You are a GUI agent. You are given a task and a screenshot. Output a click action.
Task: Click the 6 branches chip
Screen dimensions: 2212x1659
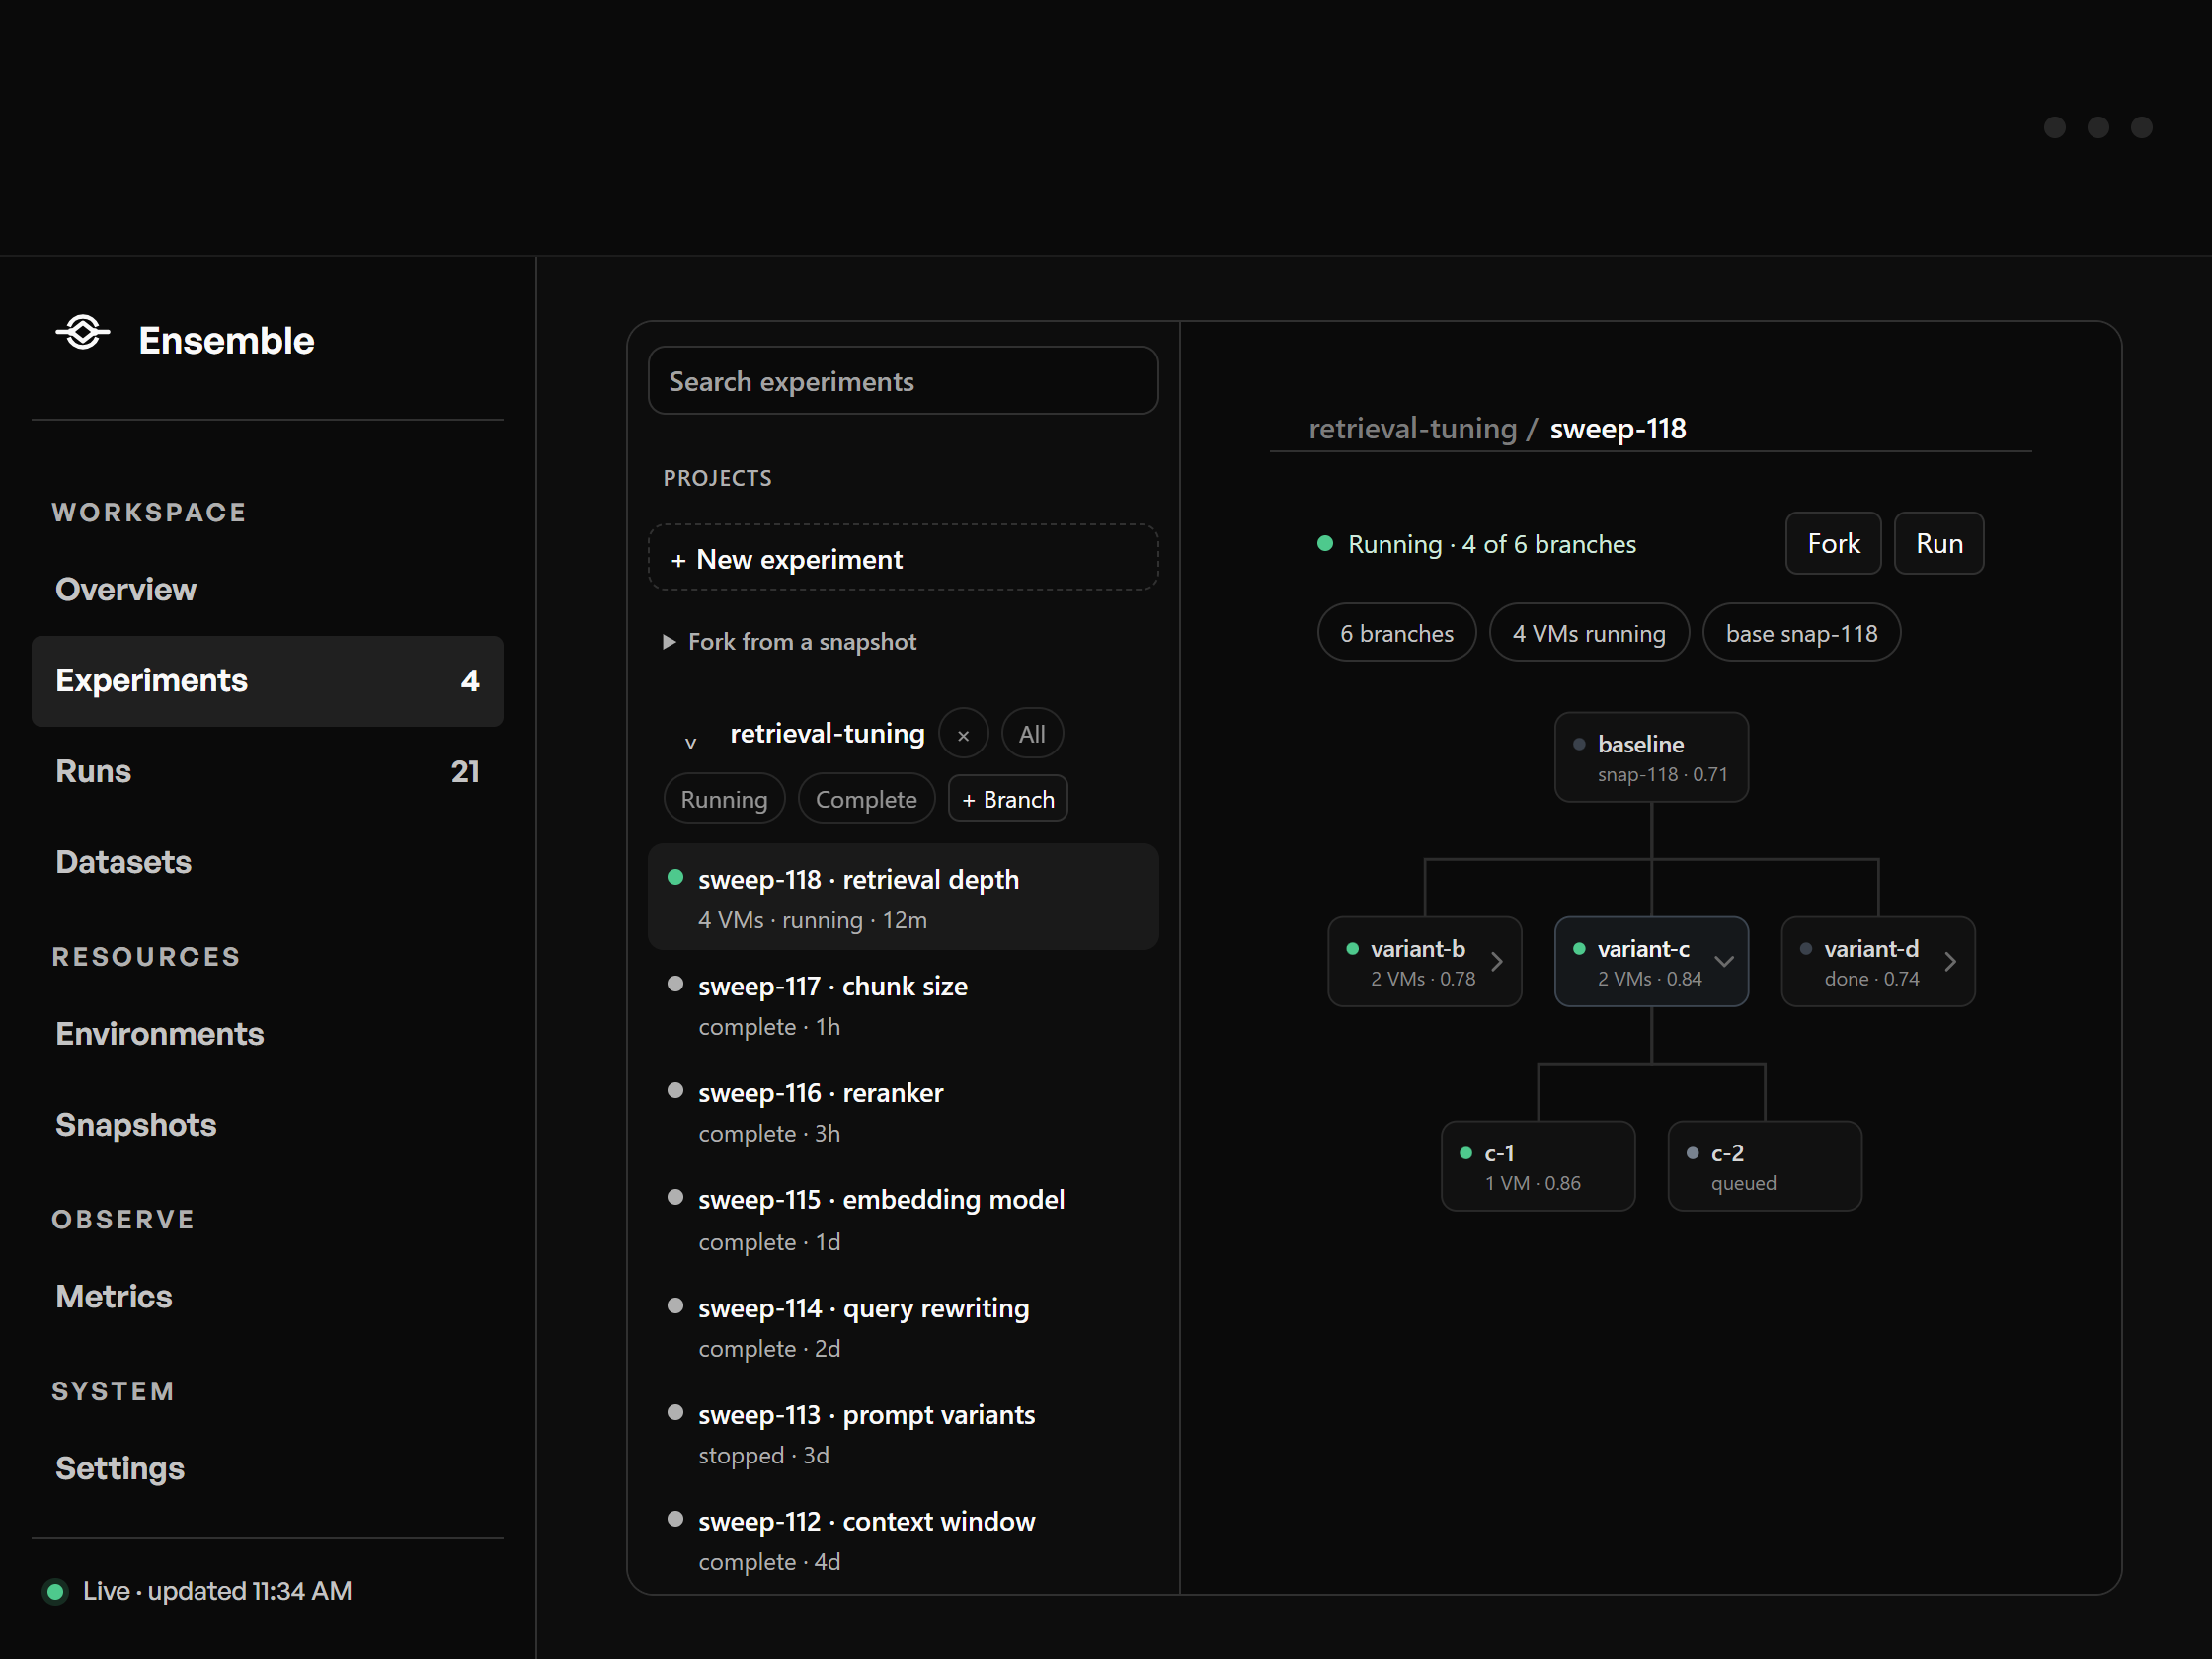pyautogui.click(x=1396, y=633)
